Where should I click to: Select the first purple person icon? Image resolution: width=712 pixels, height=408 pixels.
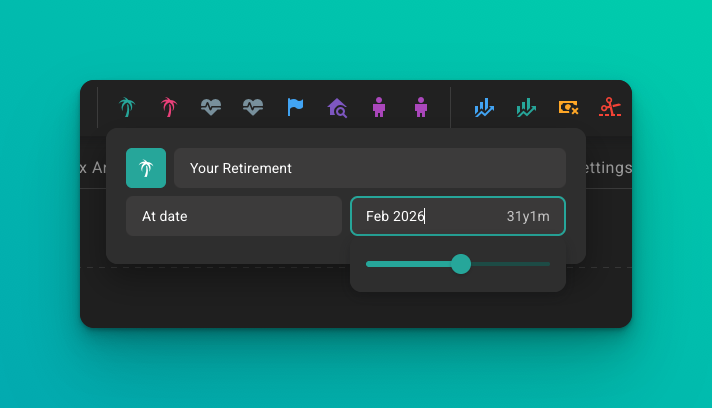click(x=379, y=107)
